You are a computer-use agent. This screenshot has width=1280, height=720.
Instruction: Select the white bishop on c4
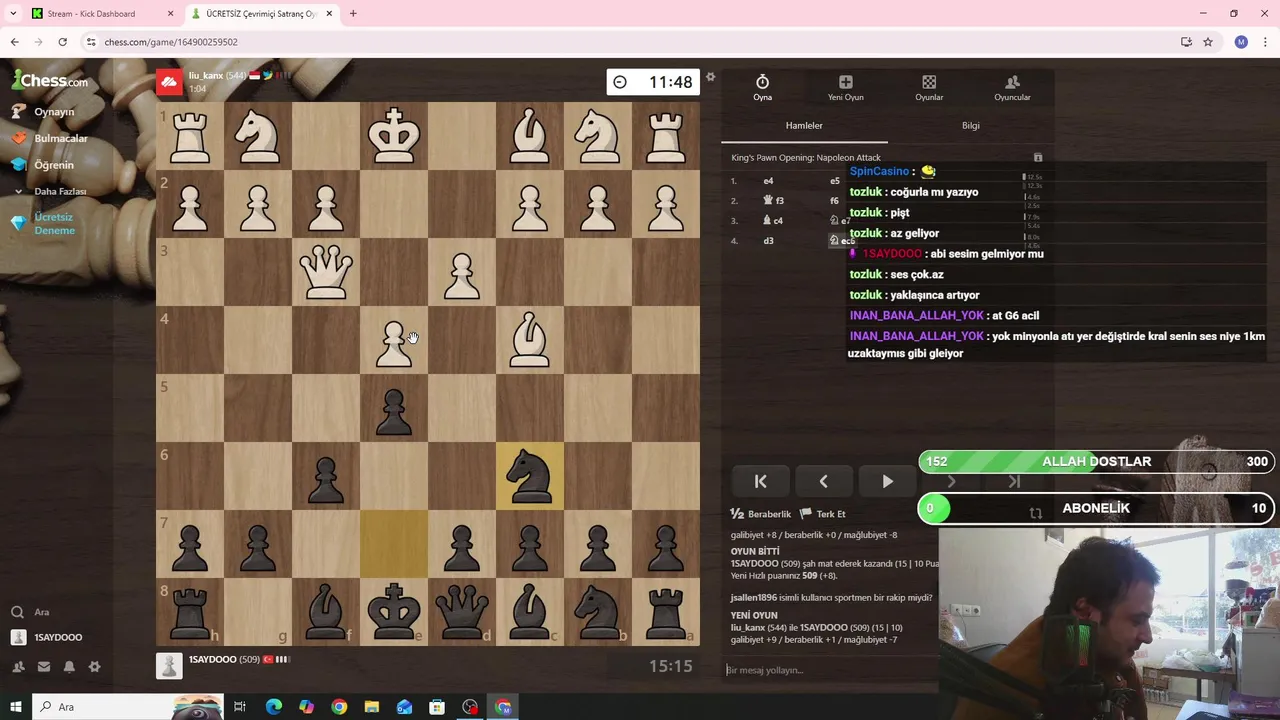pyautogui.click(x=530, y=340)
